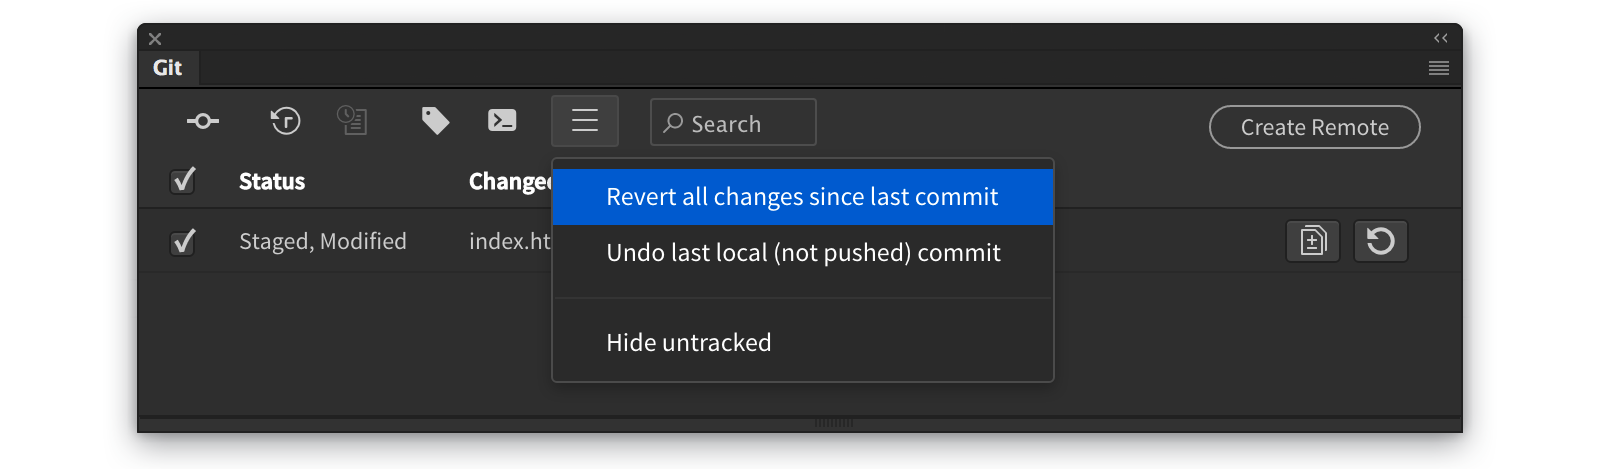Image resolution: width=1601 pixels, height=469 pixels.
Task: Click the diff icon for index.html
Action: [x=1312, y=241]
